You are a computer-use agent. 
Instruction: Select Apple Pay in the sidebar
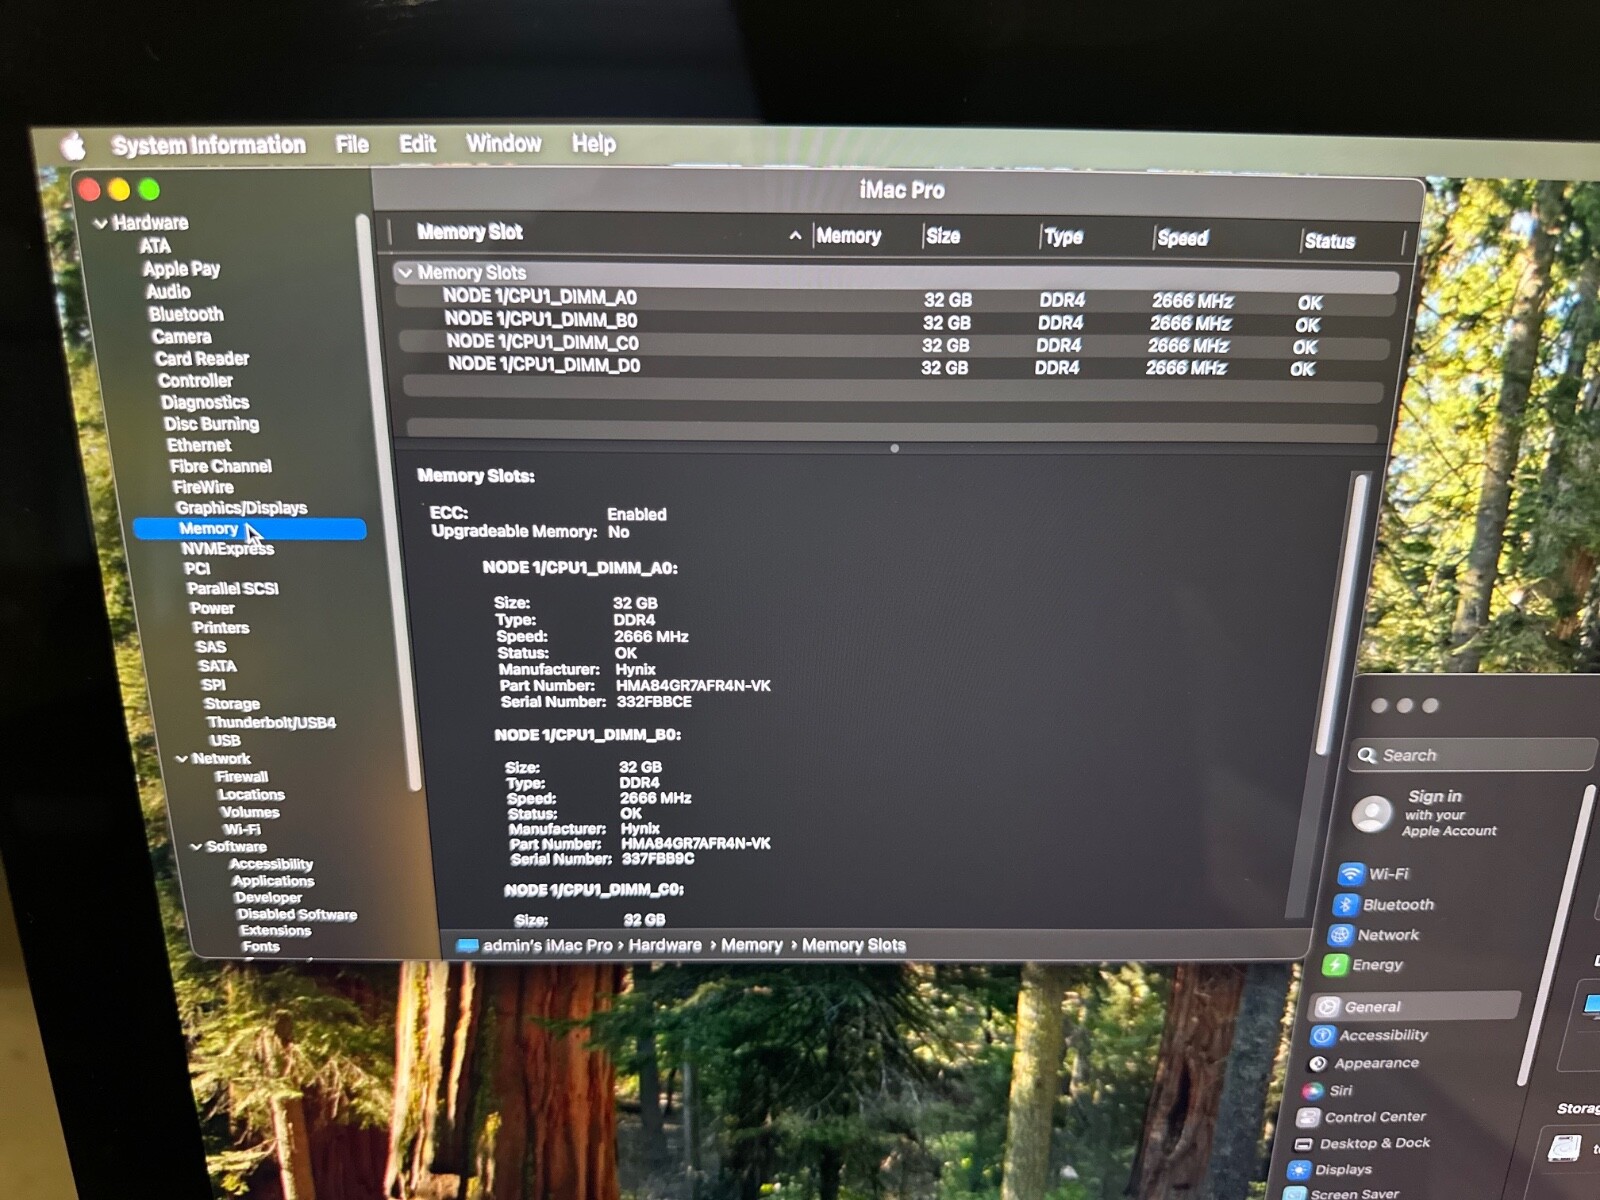(x=181, y=269)
